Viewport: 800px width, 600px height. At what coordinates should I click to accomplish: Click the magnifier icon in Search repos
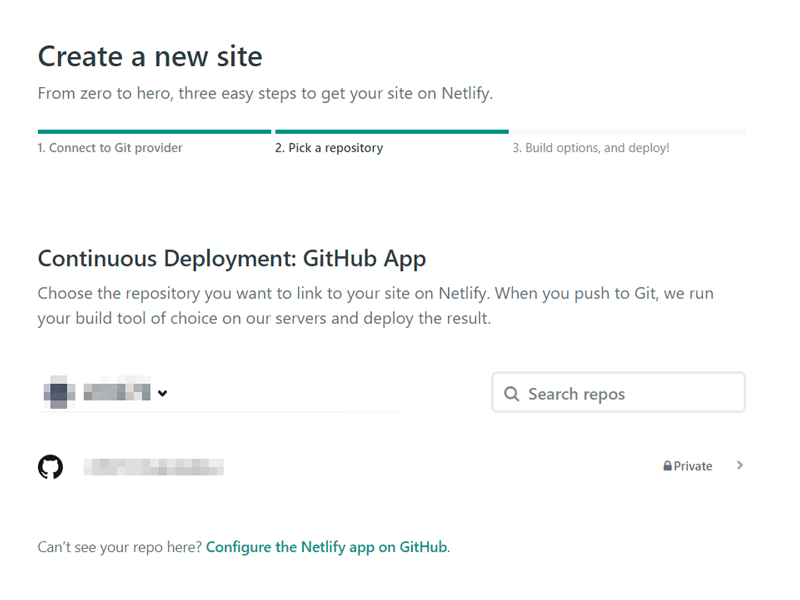[511, 393]
